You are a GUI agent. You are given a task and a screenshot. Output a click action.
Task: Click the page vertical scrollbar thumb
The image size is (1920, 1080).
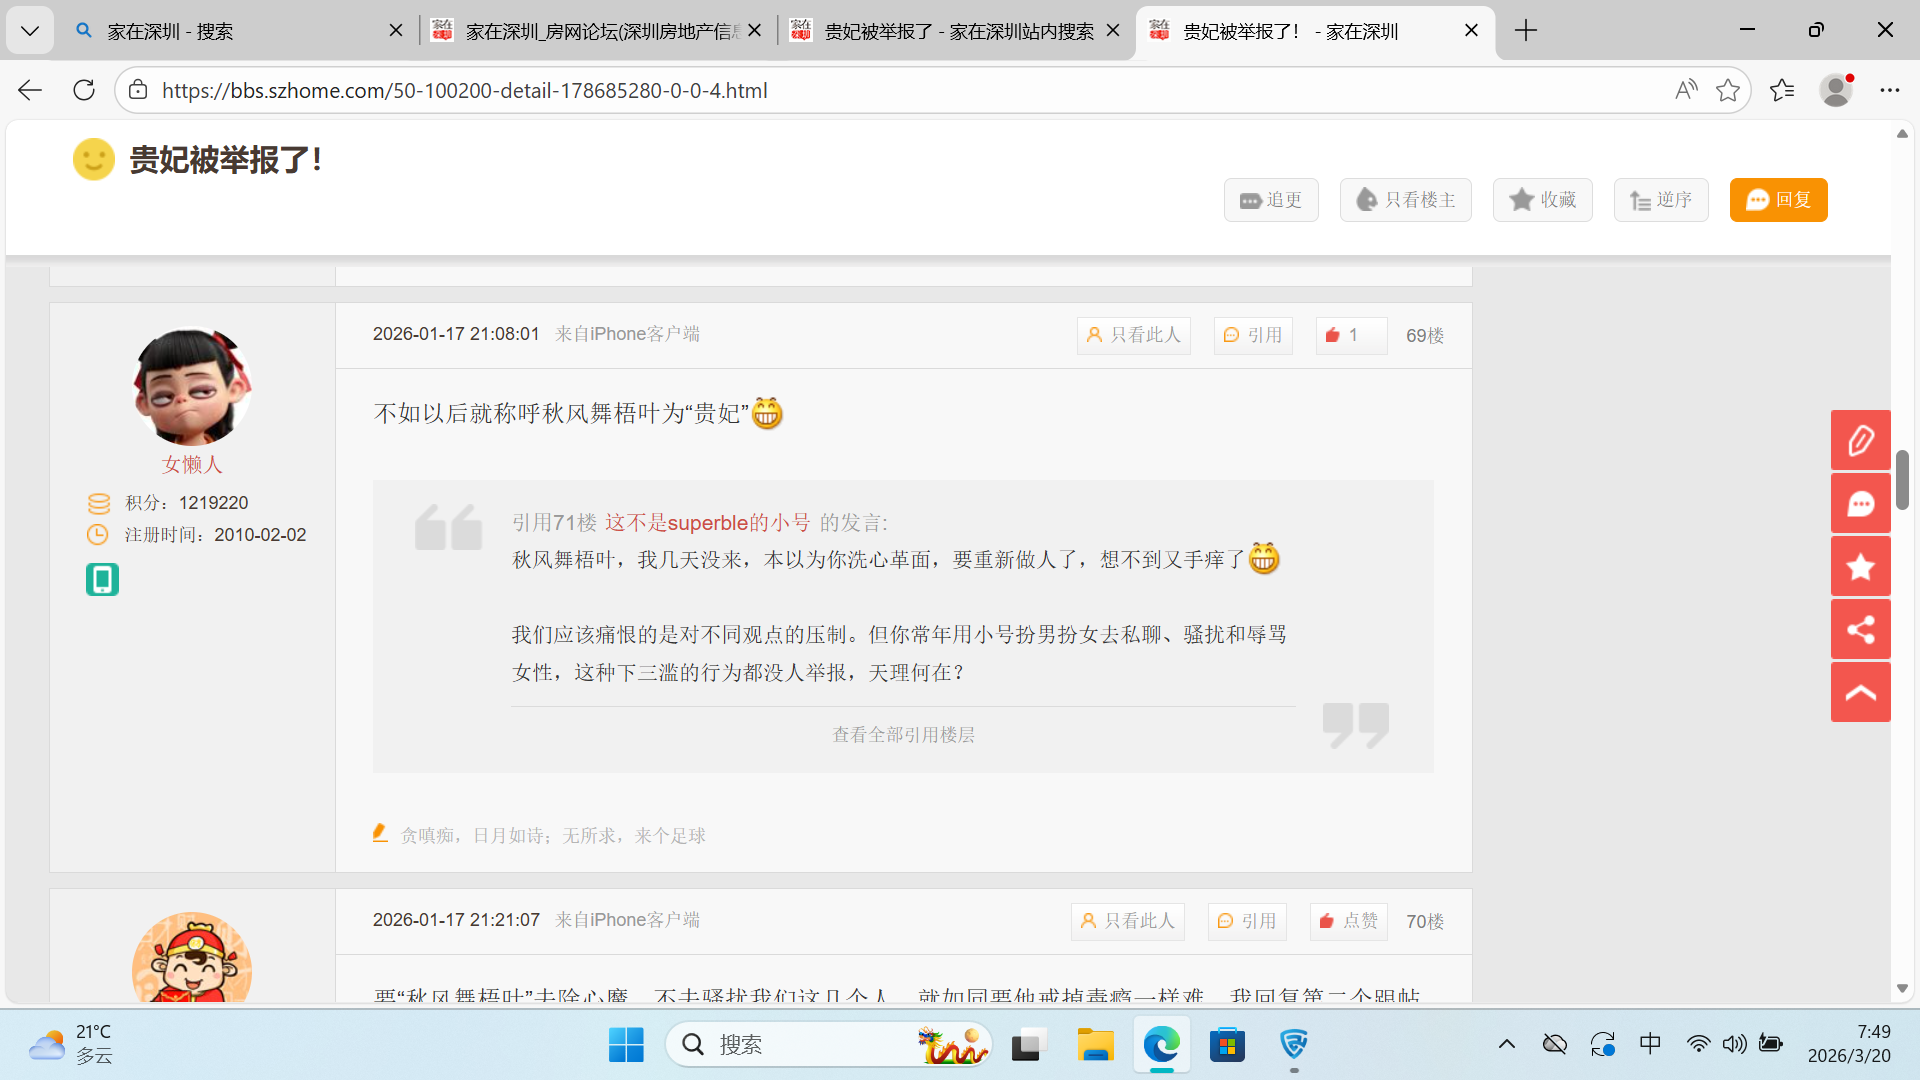click(x=1902, y=480)
